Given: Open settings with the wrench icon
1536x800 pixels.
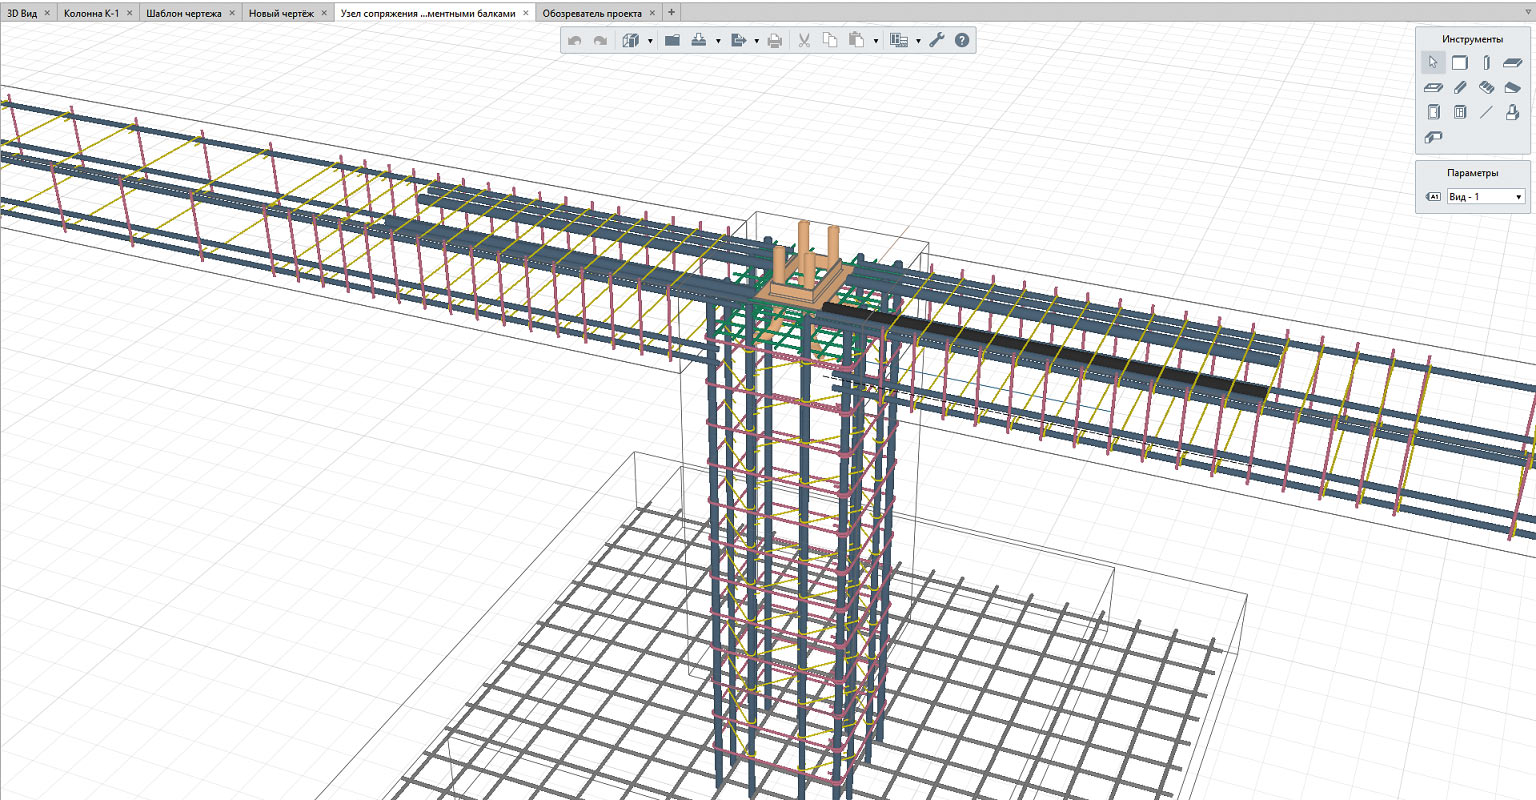Looking at the screenshot, I should pos(936,41).
